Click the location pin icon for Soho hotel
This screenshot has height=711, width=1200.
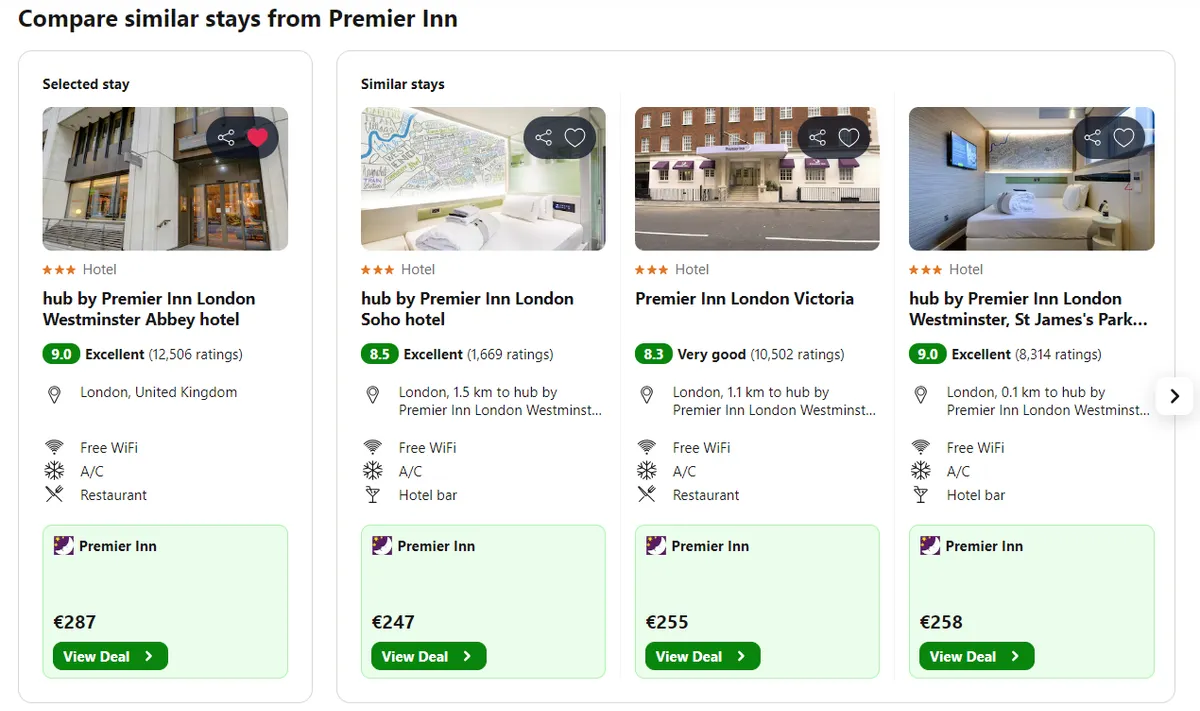[x=373, y=395]
